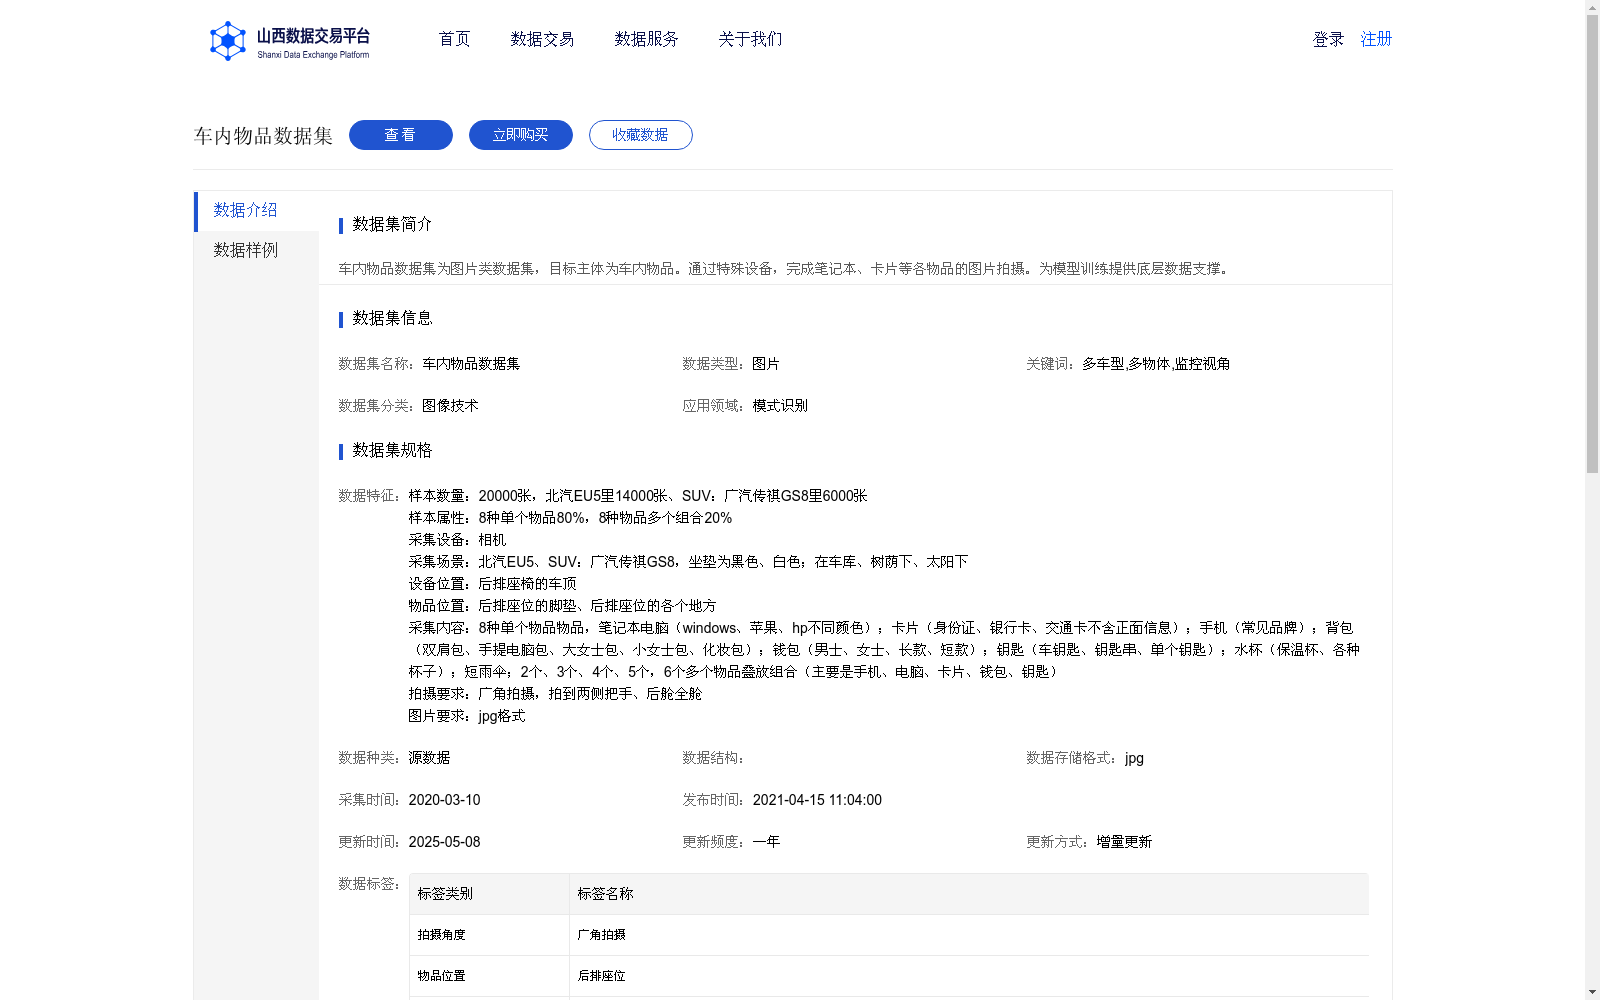Click the scrollbar up arrow
This screenshot has width=1600, height=1000.
click(x=1592, y=7)
